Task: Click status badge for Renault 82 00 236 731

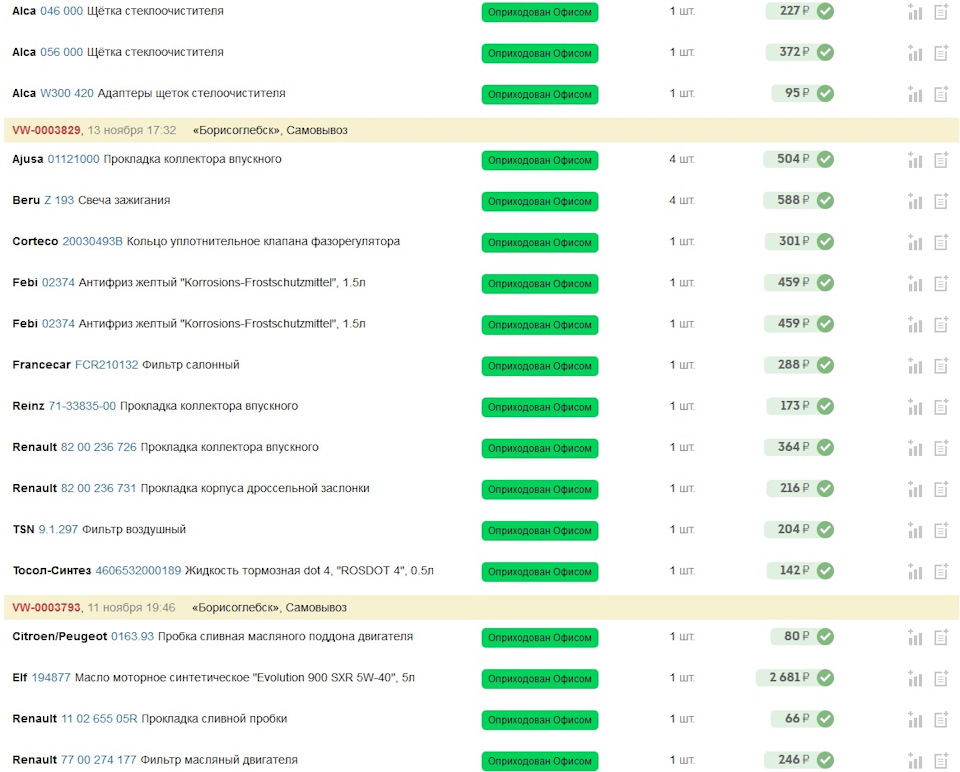Action: [539, 489]
